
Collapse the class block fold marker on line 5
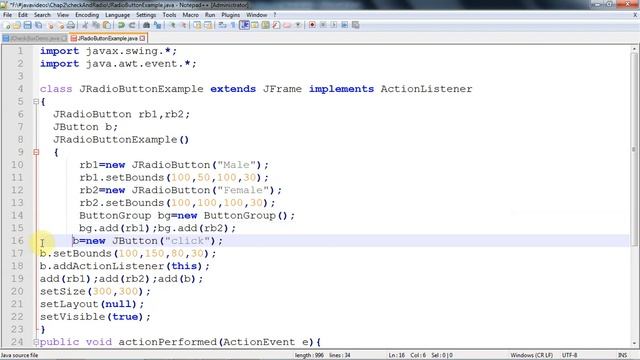coord(36,101)
